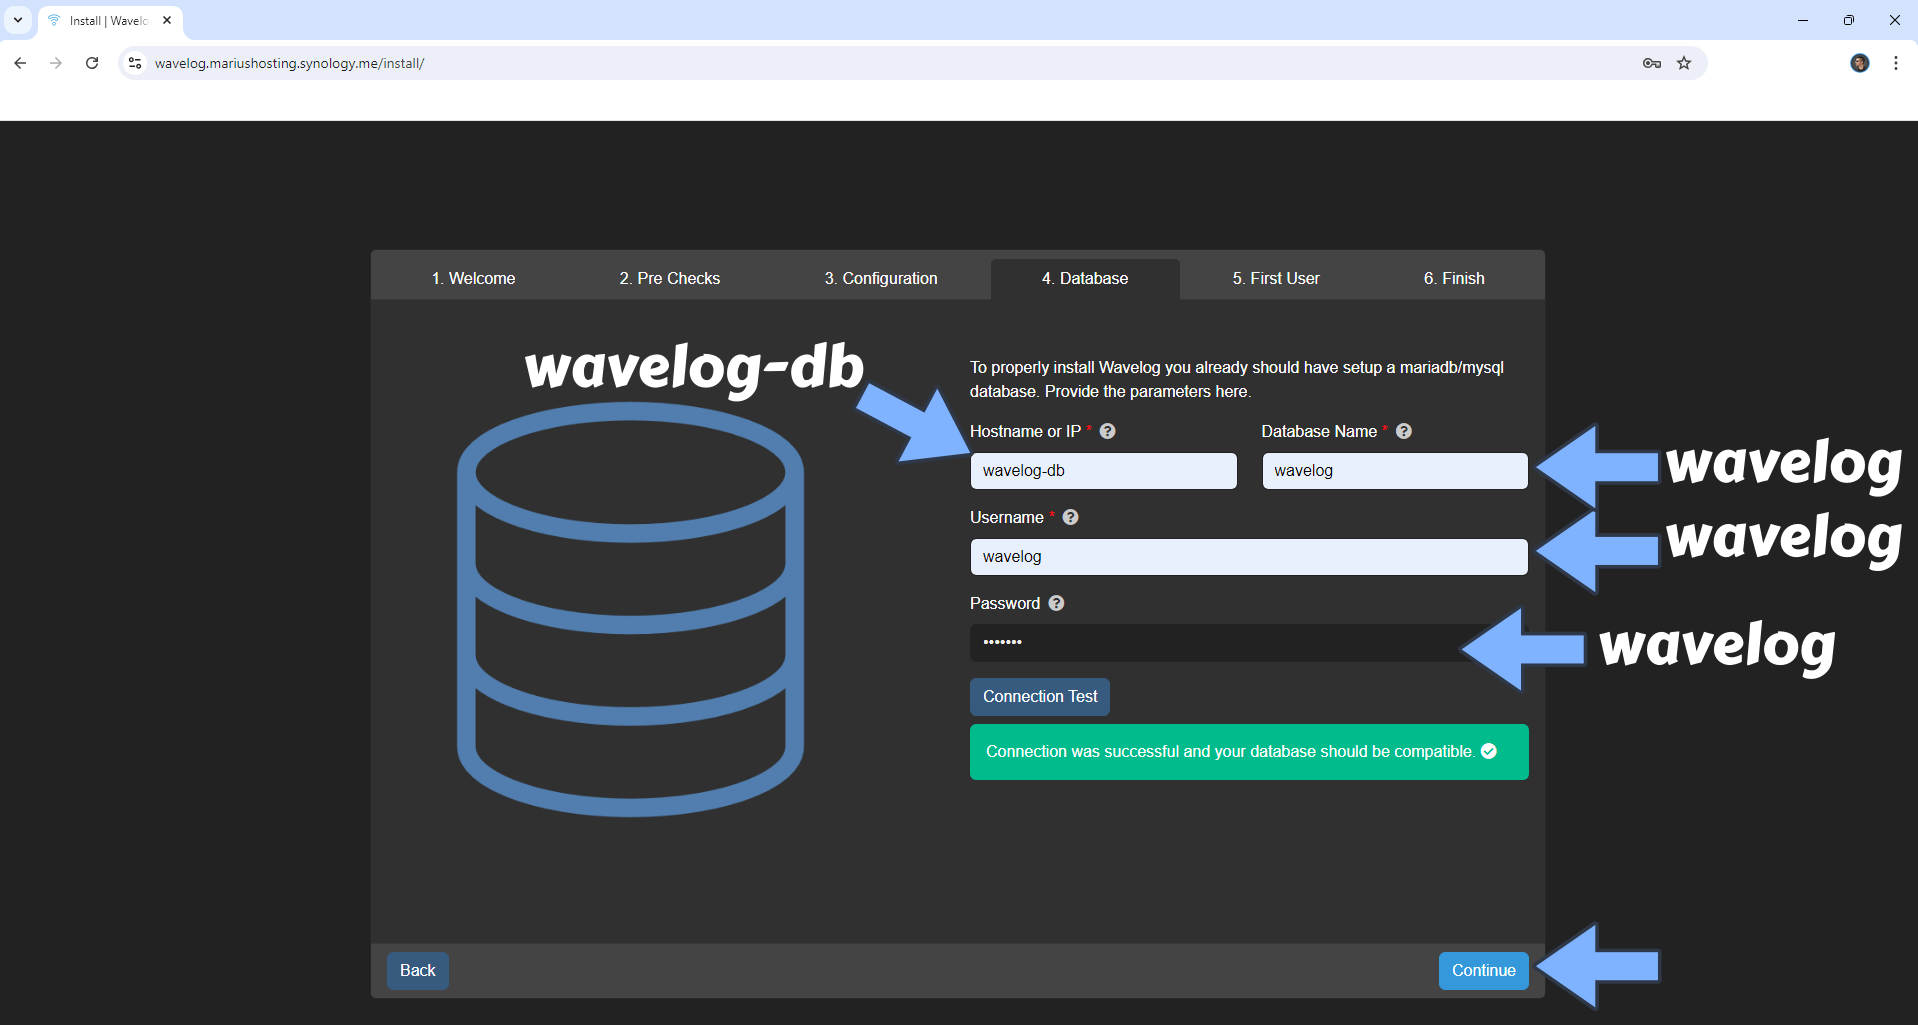The width and height of the screenshot is (1918, 1025).
Task: Go to the 6. Finish tab
Action: (1454, 278)
